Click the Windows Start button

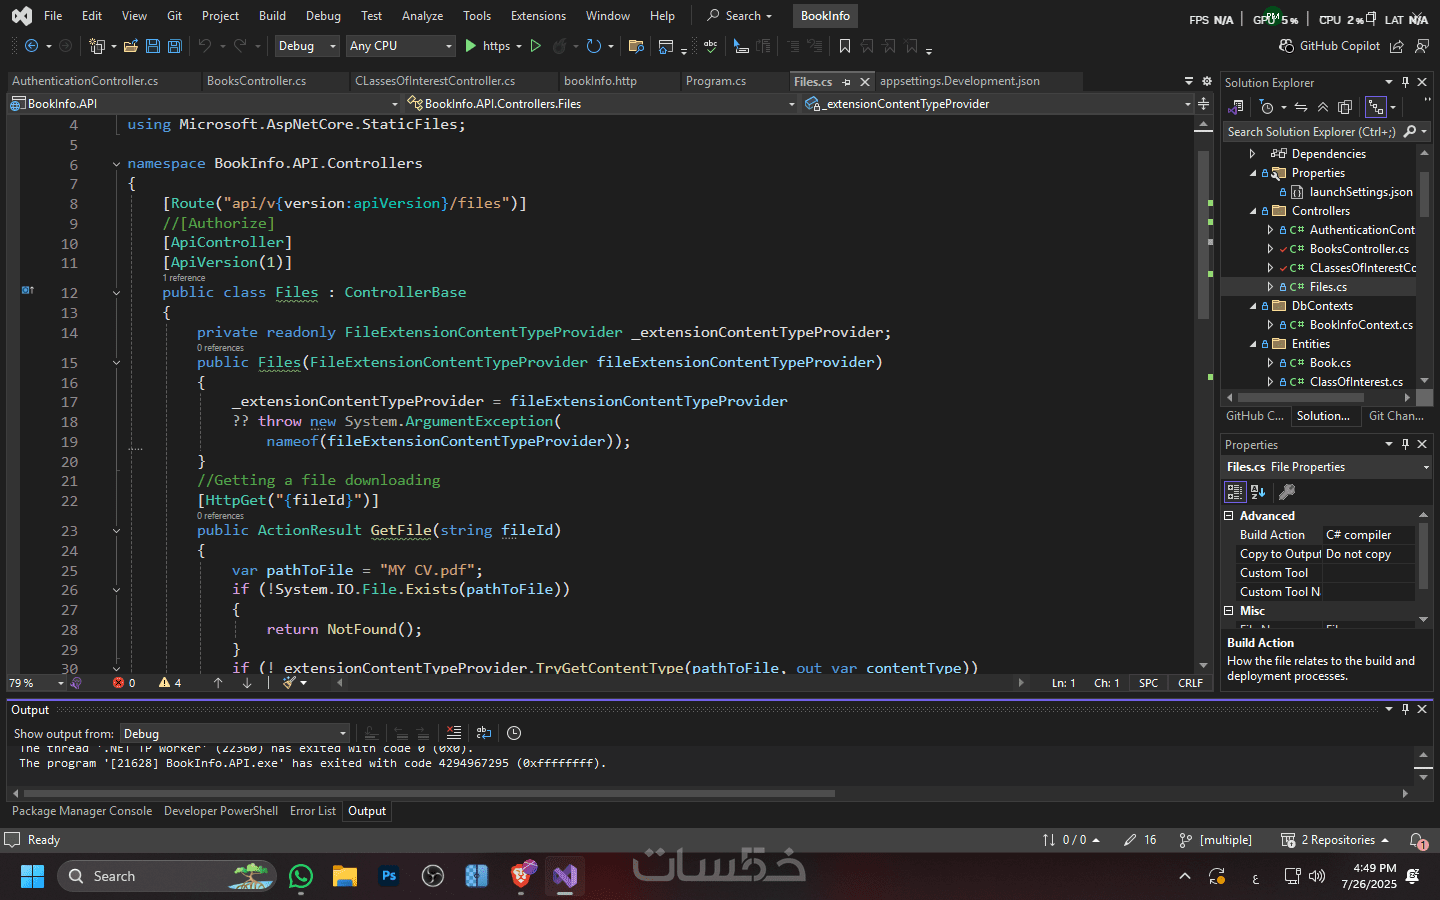tap(32, 876)
